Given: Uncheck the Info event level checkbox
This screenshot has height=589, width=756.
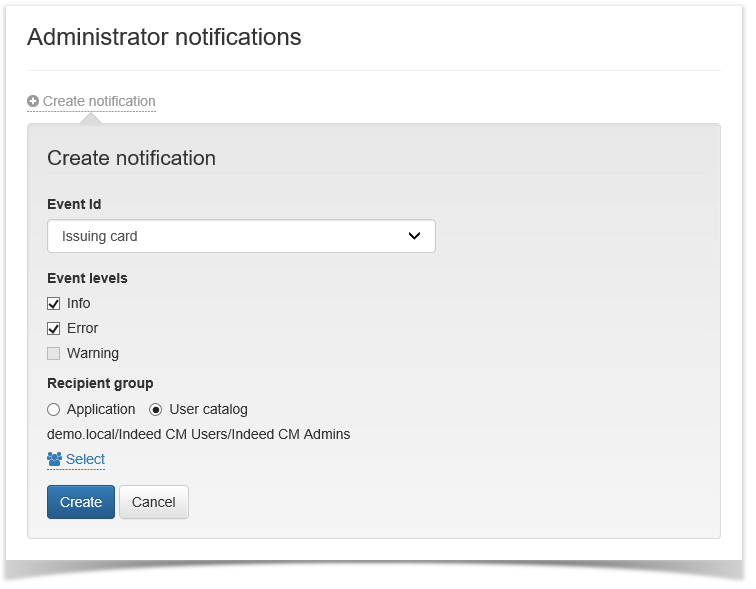Looking at the screenshot, I should (54, 303).
